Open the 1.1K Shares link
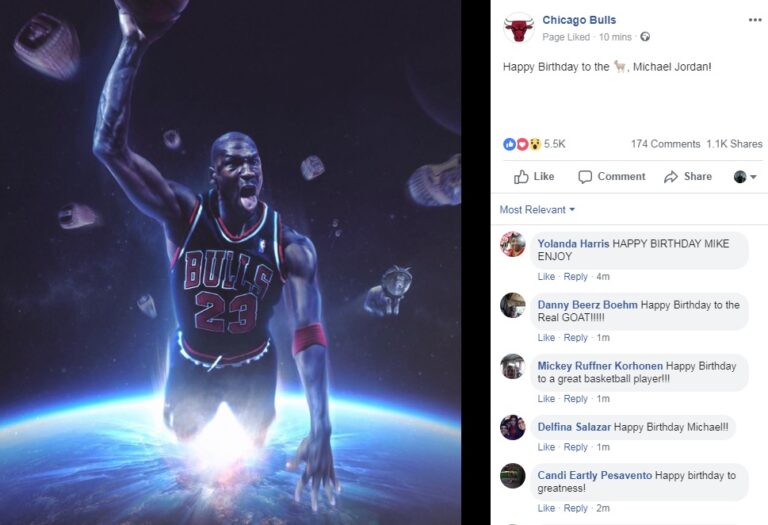 tap(734, 144)
